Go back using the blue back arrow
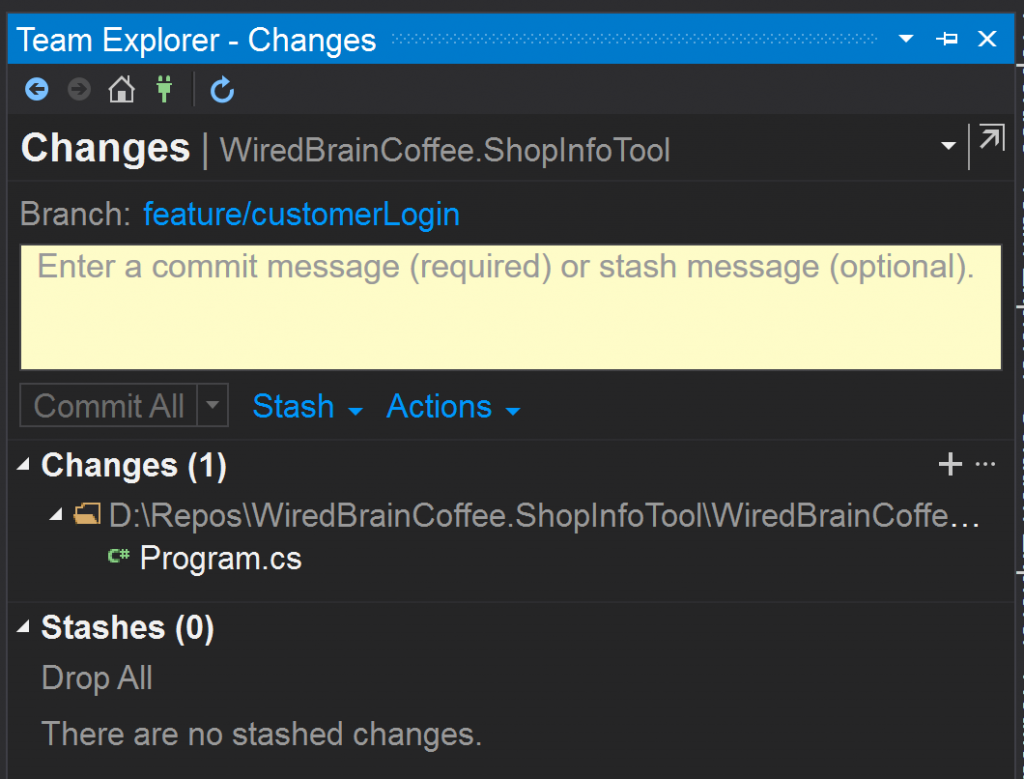The height and width of the screenshot is (779, 1024). coord(37,89)
